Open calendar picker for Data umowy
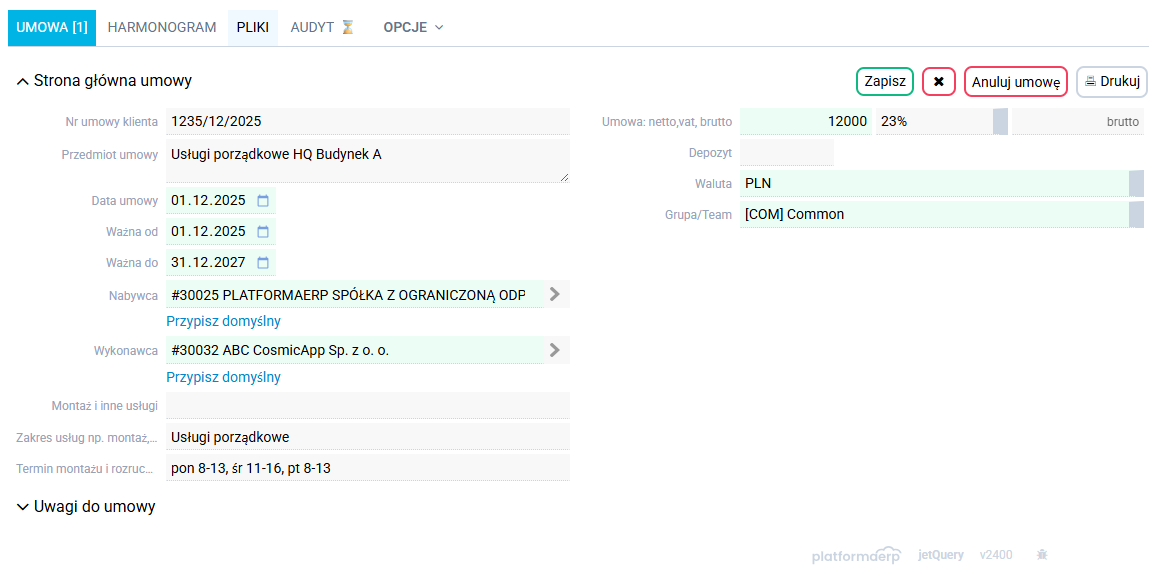Viewport: 1149px width, 572px height. [x=263, y=201]
